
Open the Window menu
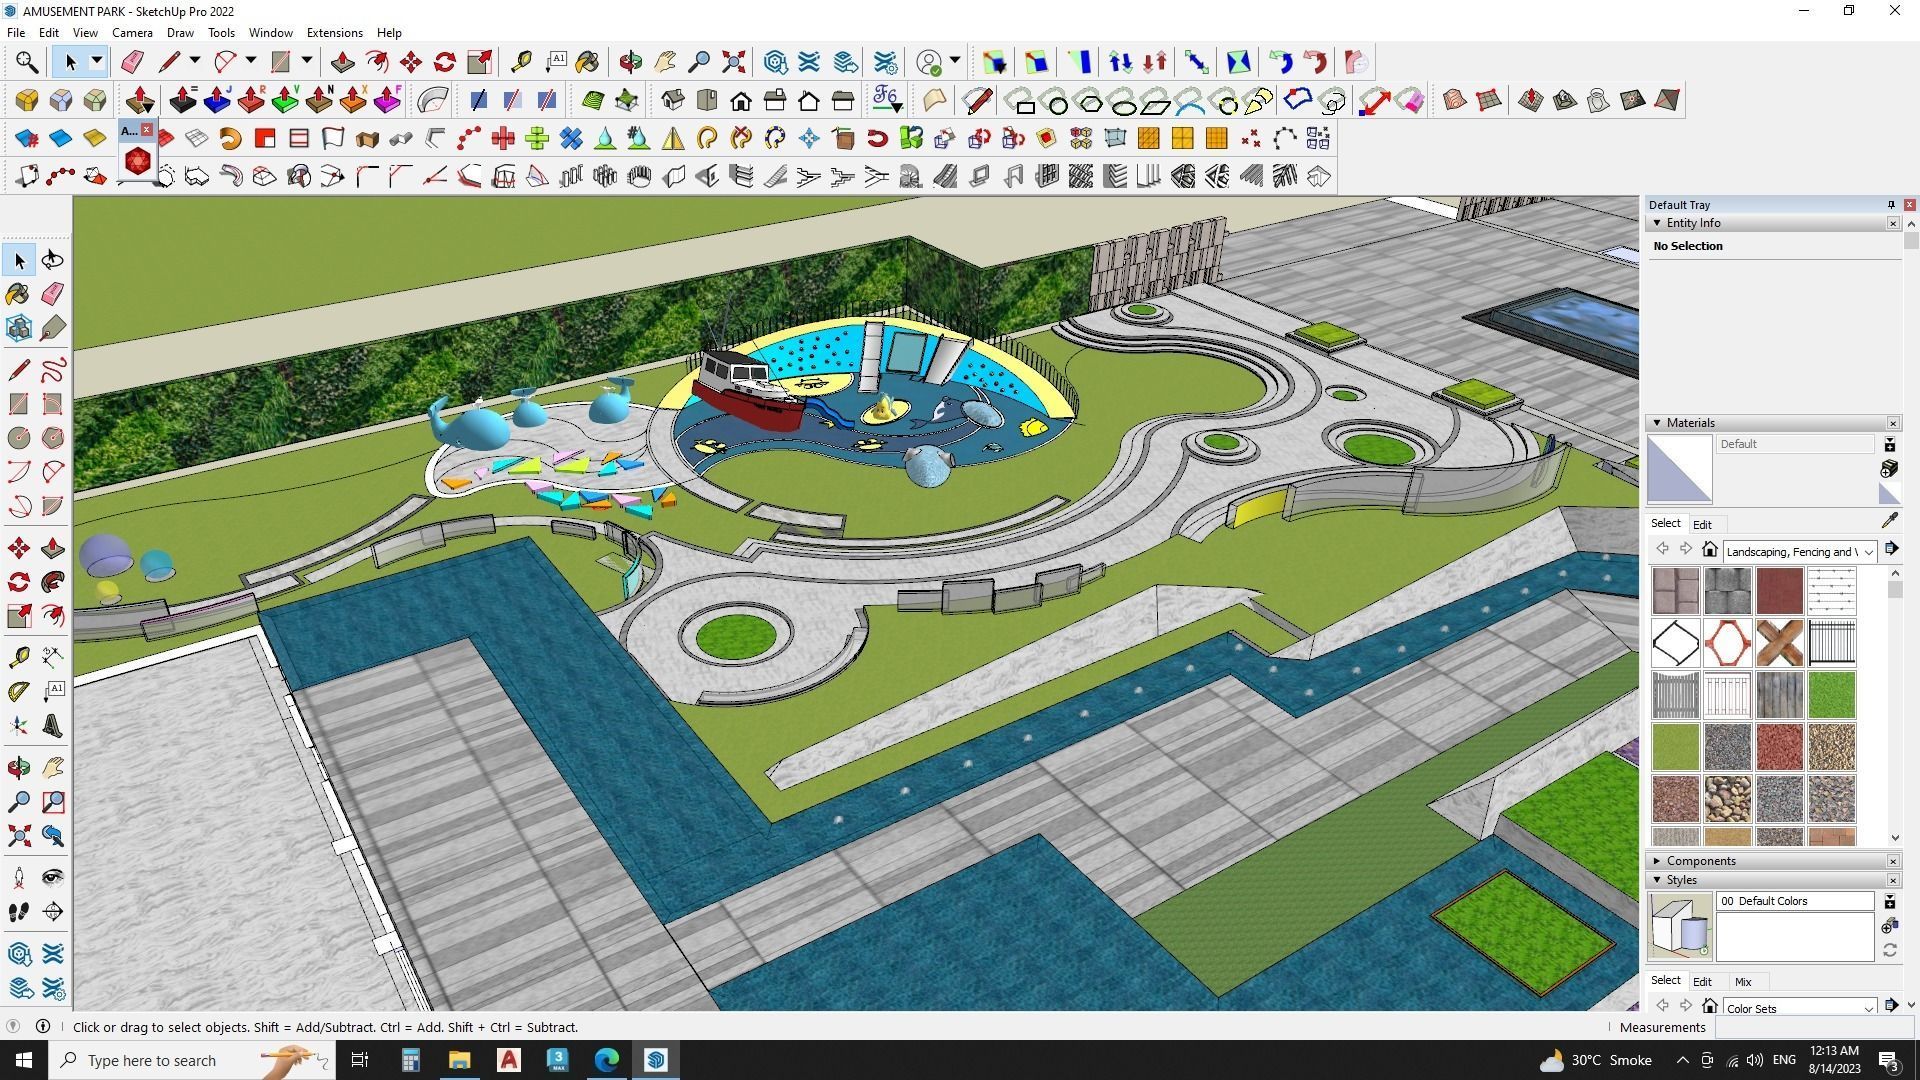[270, 33]
